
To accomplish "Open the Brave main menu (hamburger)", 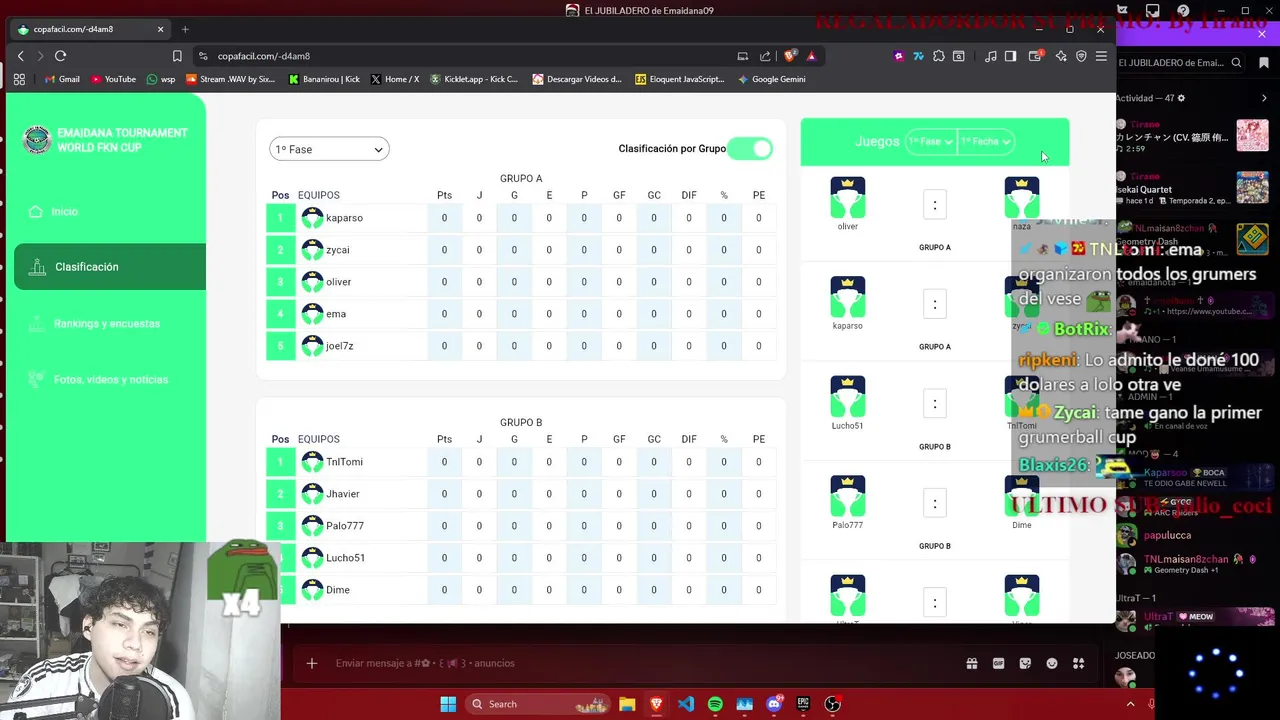I will click(x=1101, y=56).
